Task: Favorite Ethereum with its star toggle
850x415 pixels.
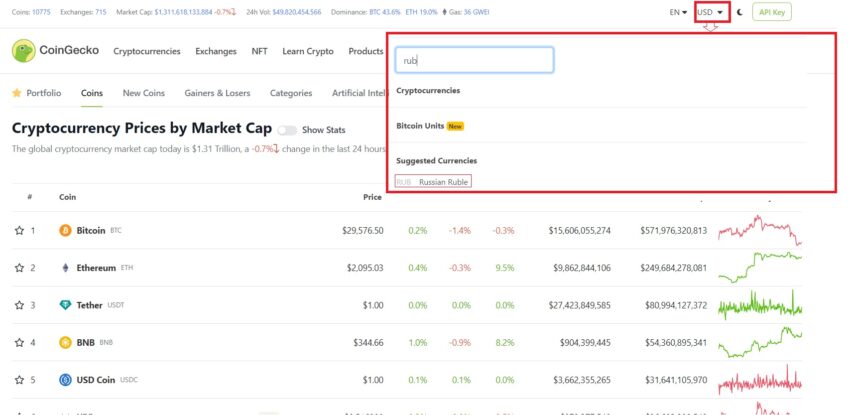Action: coord(19,268)
